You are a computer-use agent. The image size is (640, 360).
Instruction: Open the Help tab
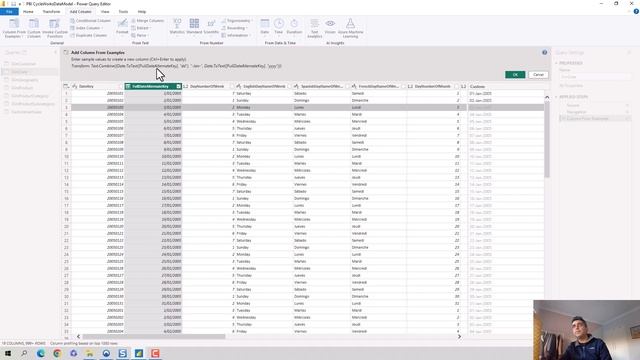pyautogui.click(x=142, y=11)
